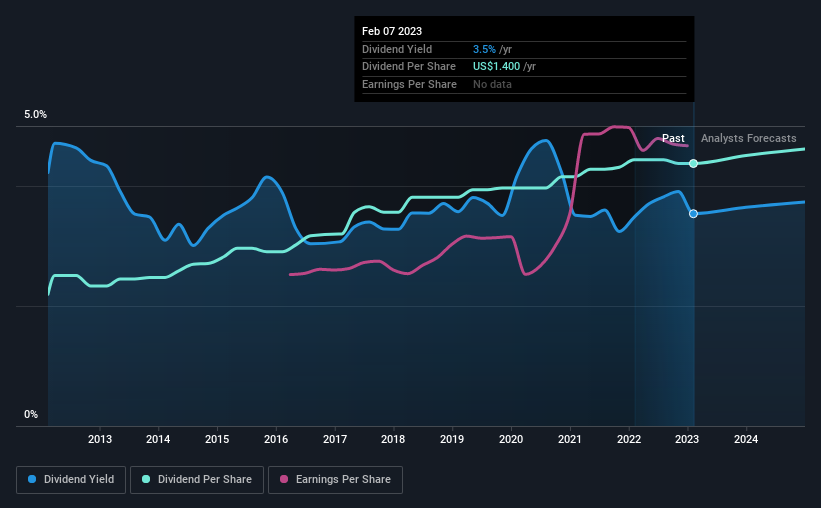Click the teal Dividend Per Share data point marker

tap(693, 163)
